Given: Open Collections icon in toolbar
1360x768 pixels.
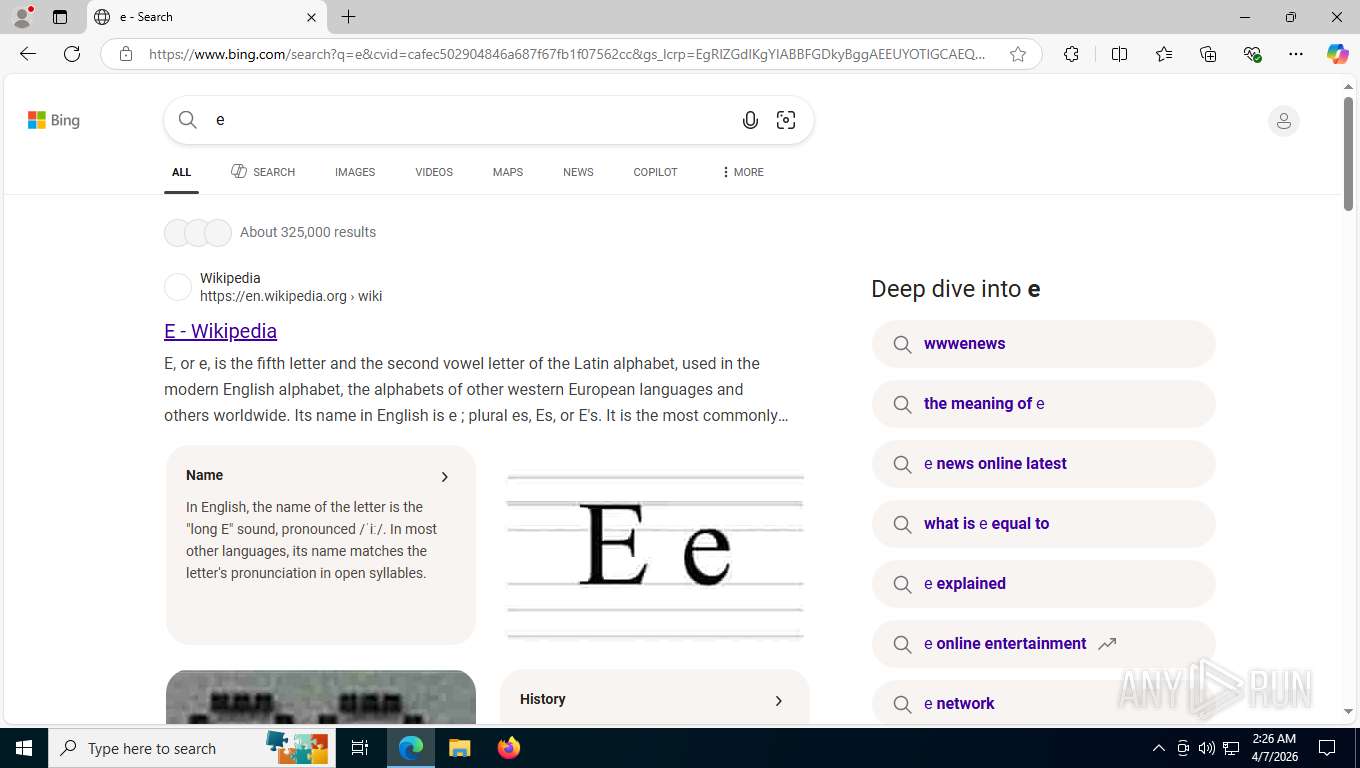Looking at the screenshot, I should (1208, 54).
